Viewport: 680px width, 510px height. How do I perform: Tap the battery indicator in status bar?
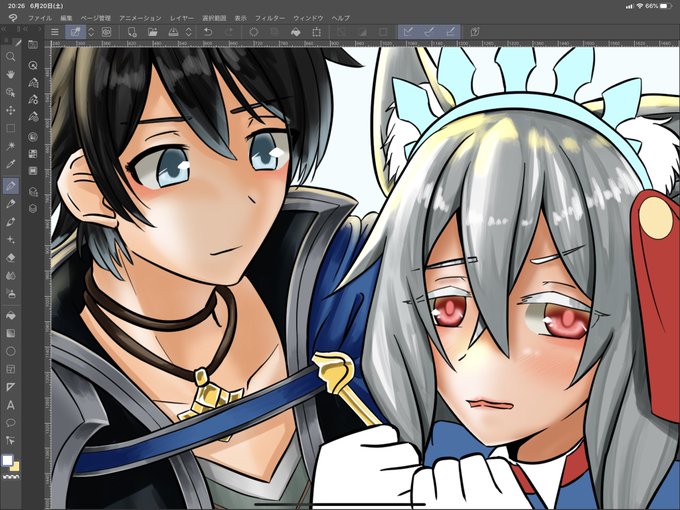tap(666, 6)
